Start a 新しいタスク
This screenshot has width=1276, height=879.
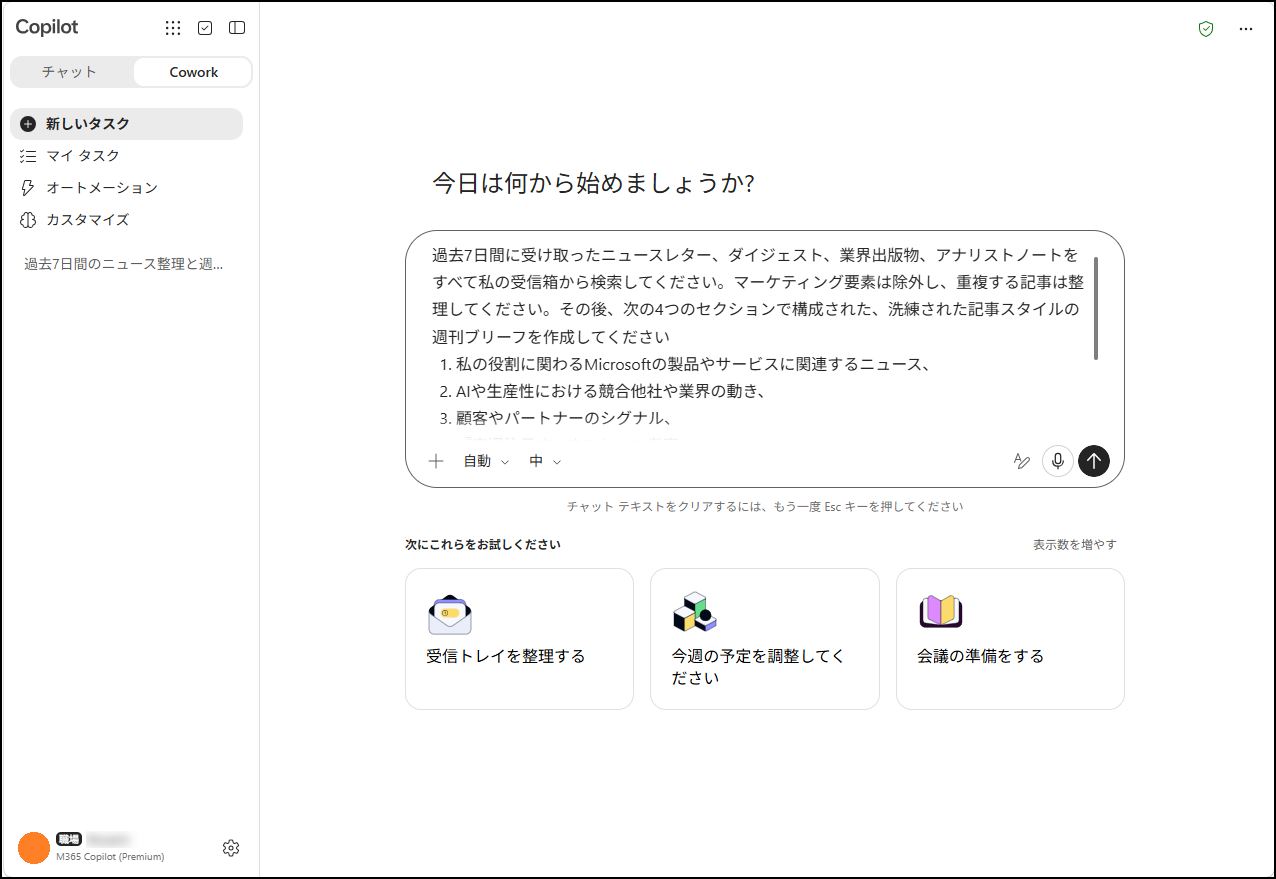coord(126,124)
